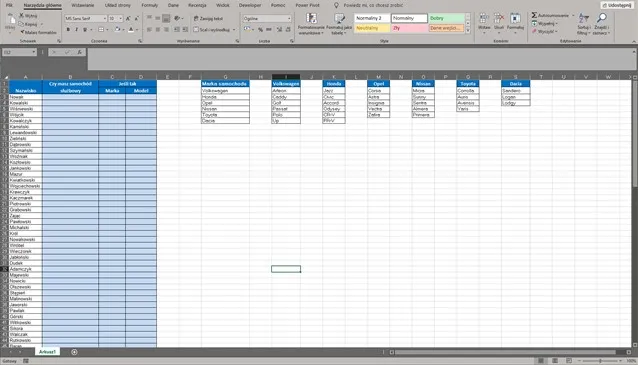Add a new sheet with plus icon
This screenshot has height=365, width=638.
[74, 352]
